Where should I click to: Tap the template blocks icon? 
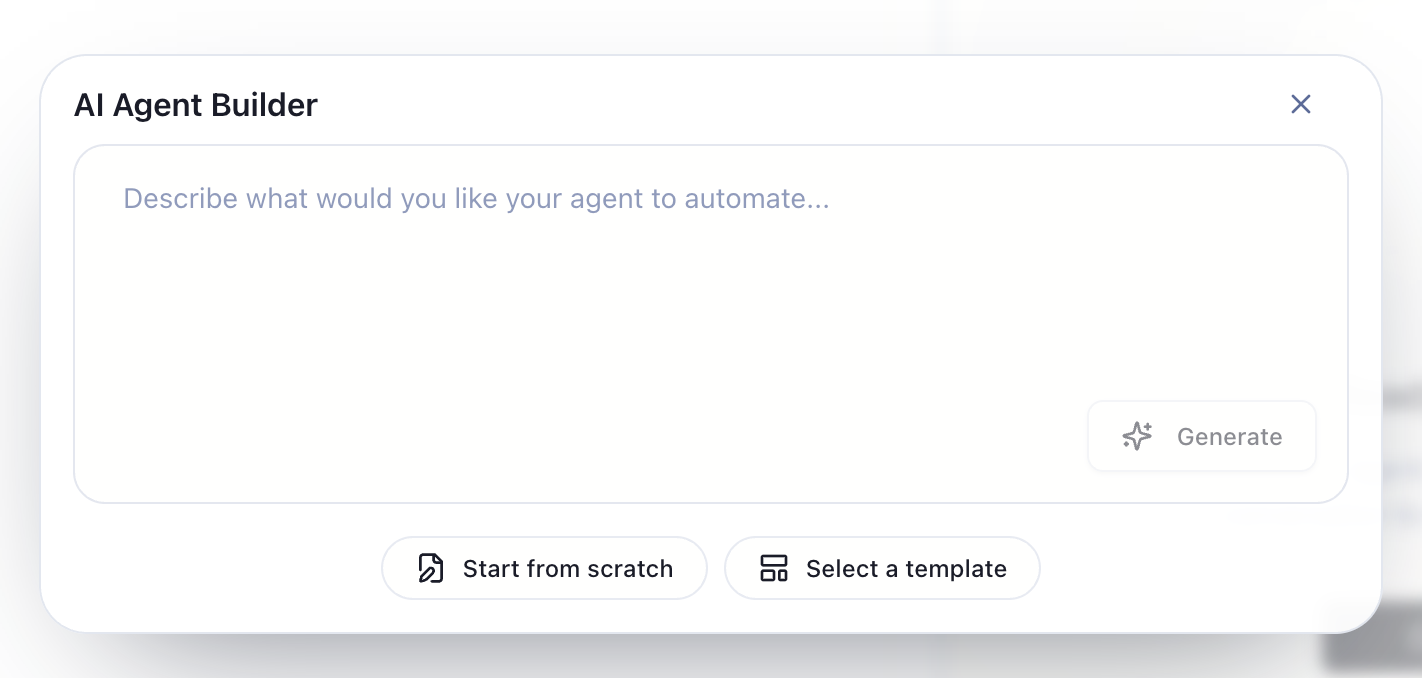pyautogui.click(x=774, y=568)
